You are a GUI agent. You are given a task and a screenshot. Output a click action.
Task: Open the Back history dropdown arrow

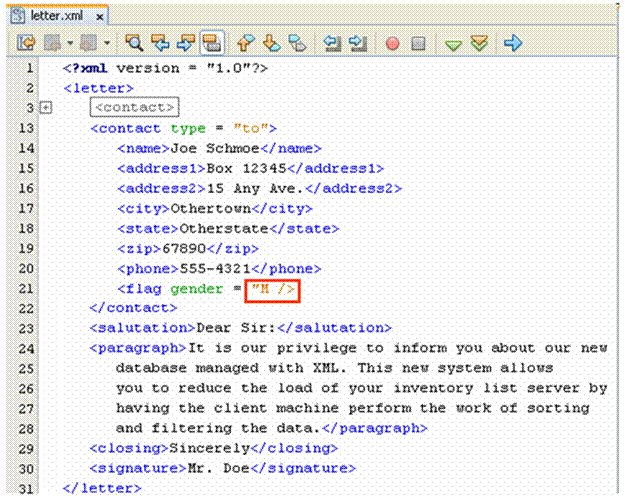tap(70, 43)
